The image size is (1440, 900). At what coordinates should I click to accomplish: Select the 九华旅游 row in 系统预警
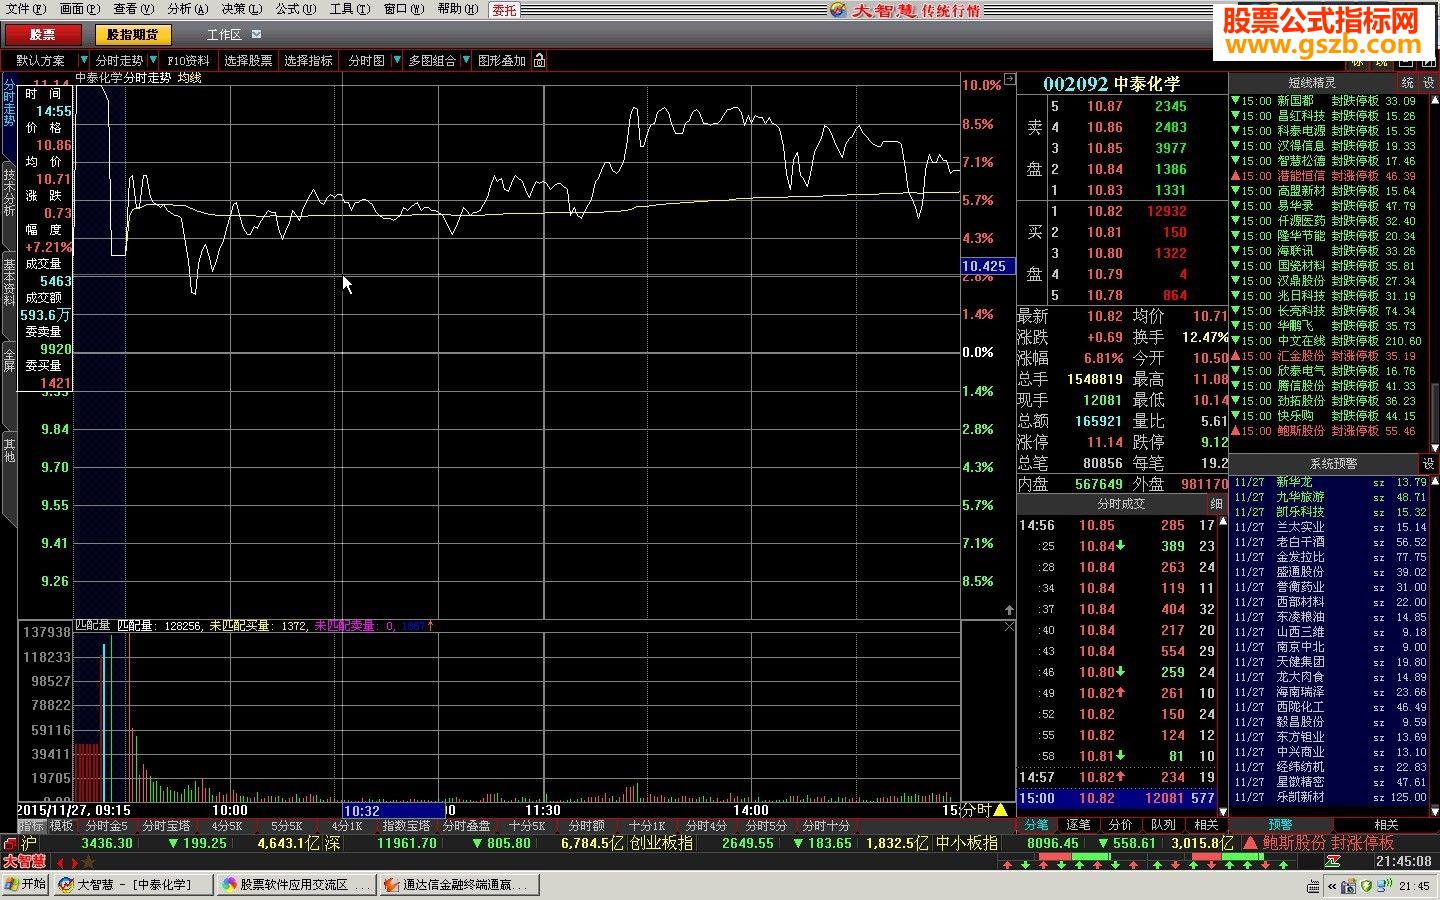(1329, 497)
